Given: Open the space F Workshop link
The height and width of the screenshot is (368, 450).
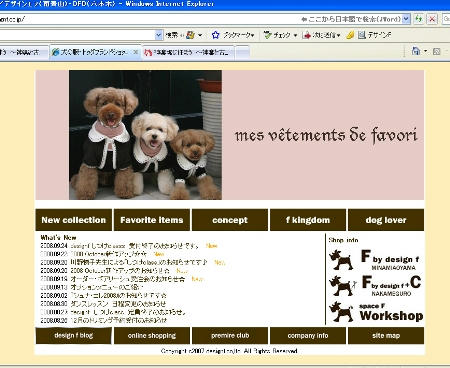Looking at the screenshot, I should (391, 312).
